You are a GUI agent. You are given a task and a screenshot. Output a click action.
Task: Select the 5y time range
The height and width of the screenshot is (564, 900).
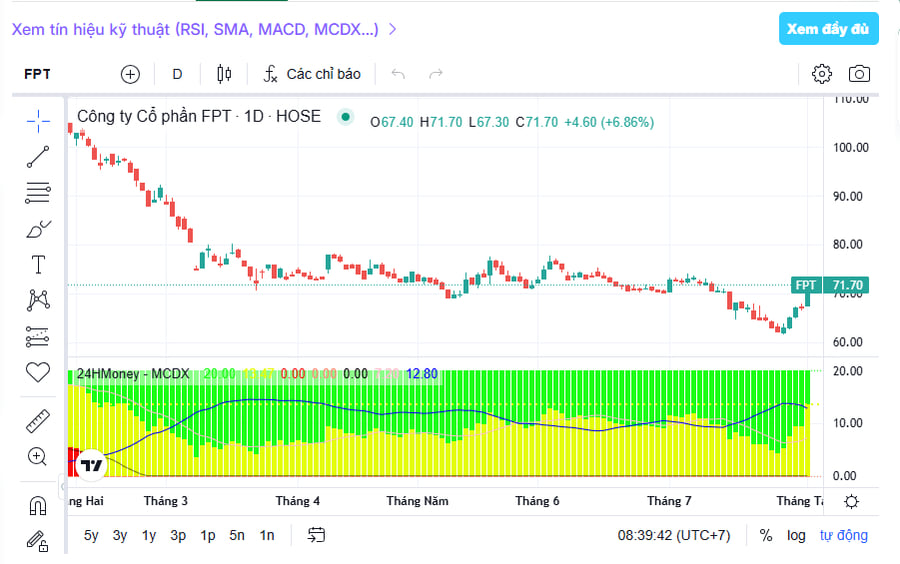coord(91,535)
